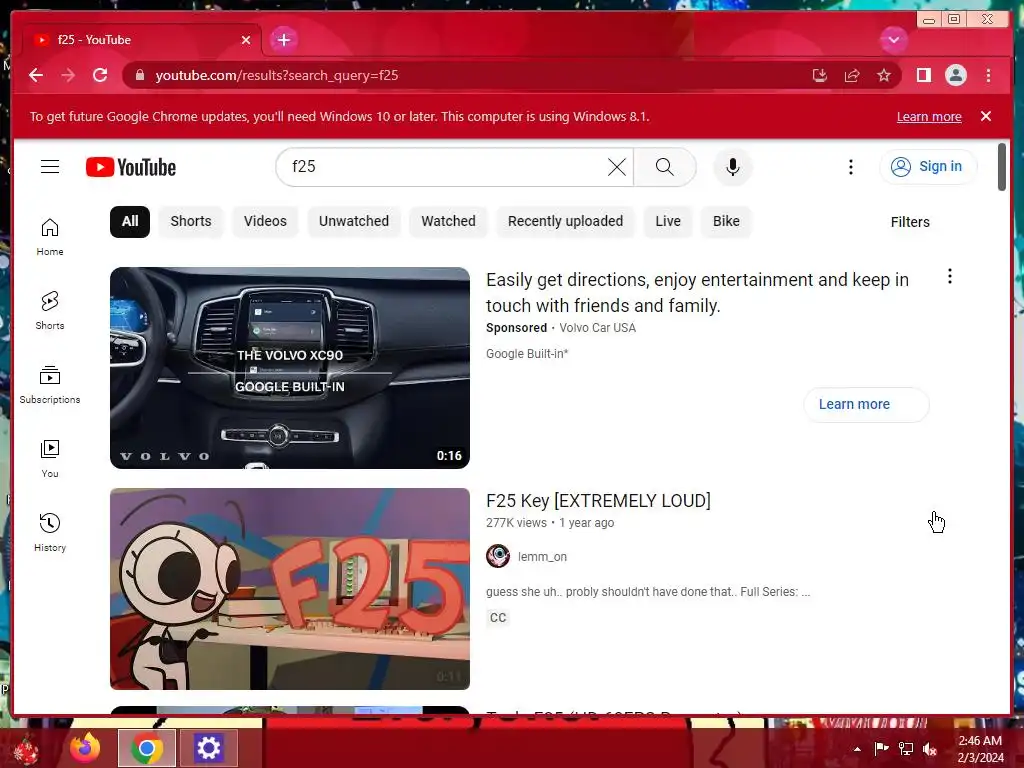Open the Action Center flag tray icon
Viewport: 1024px width, 768px height.
[x=881, y=749]
